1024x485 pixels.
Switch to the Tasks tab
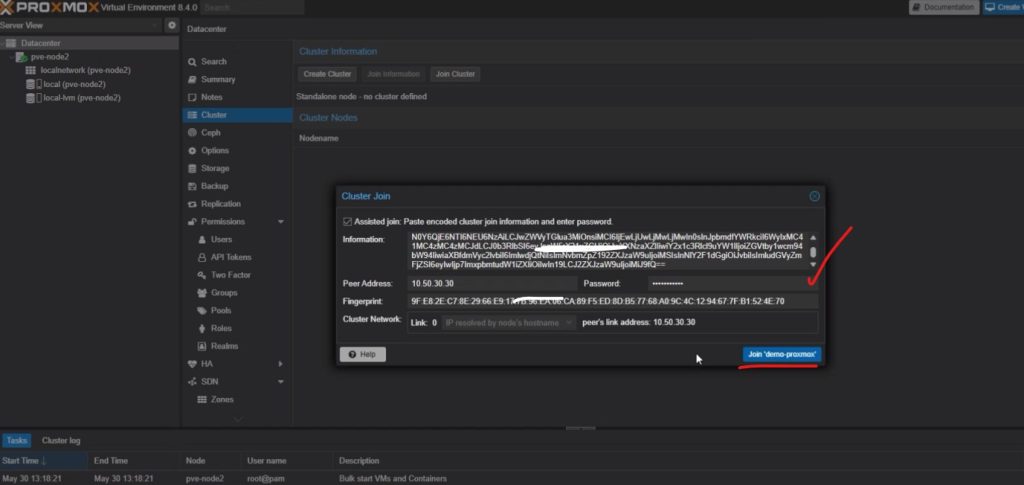pyautogui.click(x=16, y=441)
